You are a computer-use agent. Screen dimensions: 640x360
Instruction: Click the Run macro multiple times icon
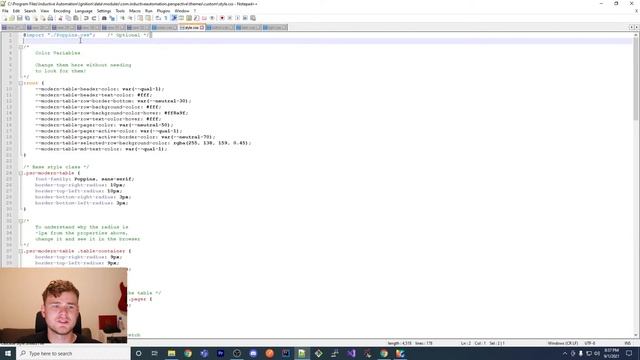point(245,18)
